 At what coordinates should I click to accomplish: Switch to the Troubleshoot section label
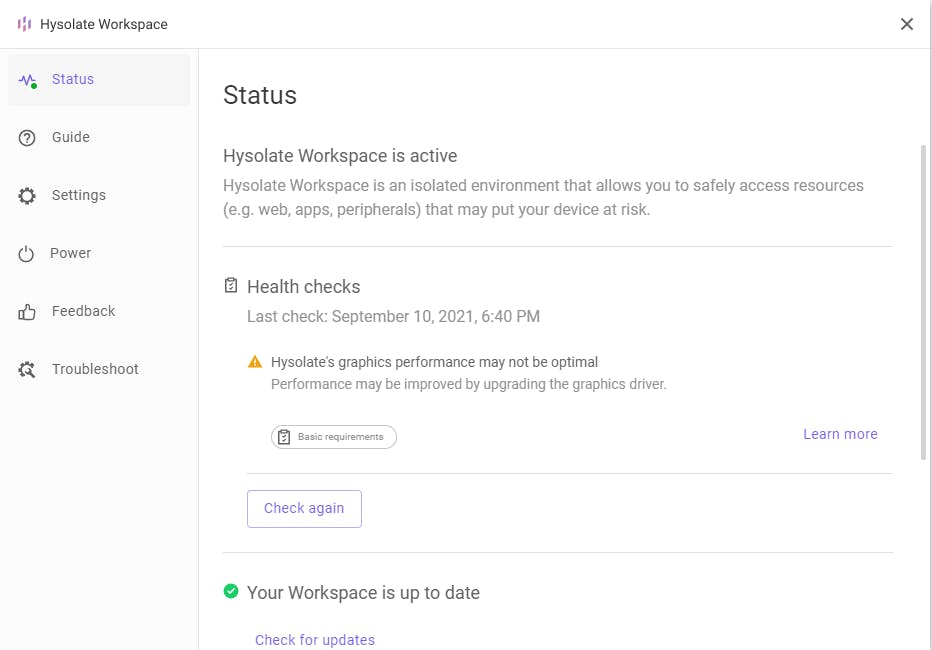[x=95, y=369]
